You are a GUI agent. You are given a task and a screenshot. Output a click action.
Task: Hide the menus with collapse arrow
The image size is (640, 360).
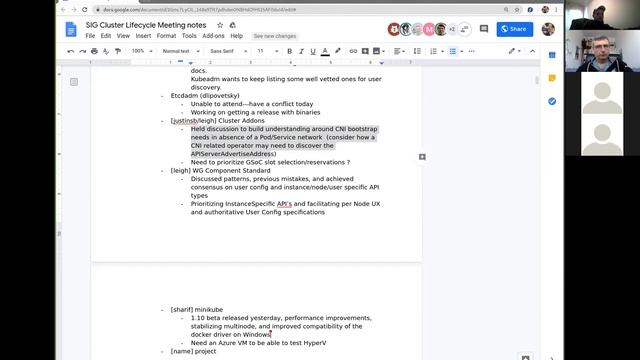[533, 51]
